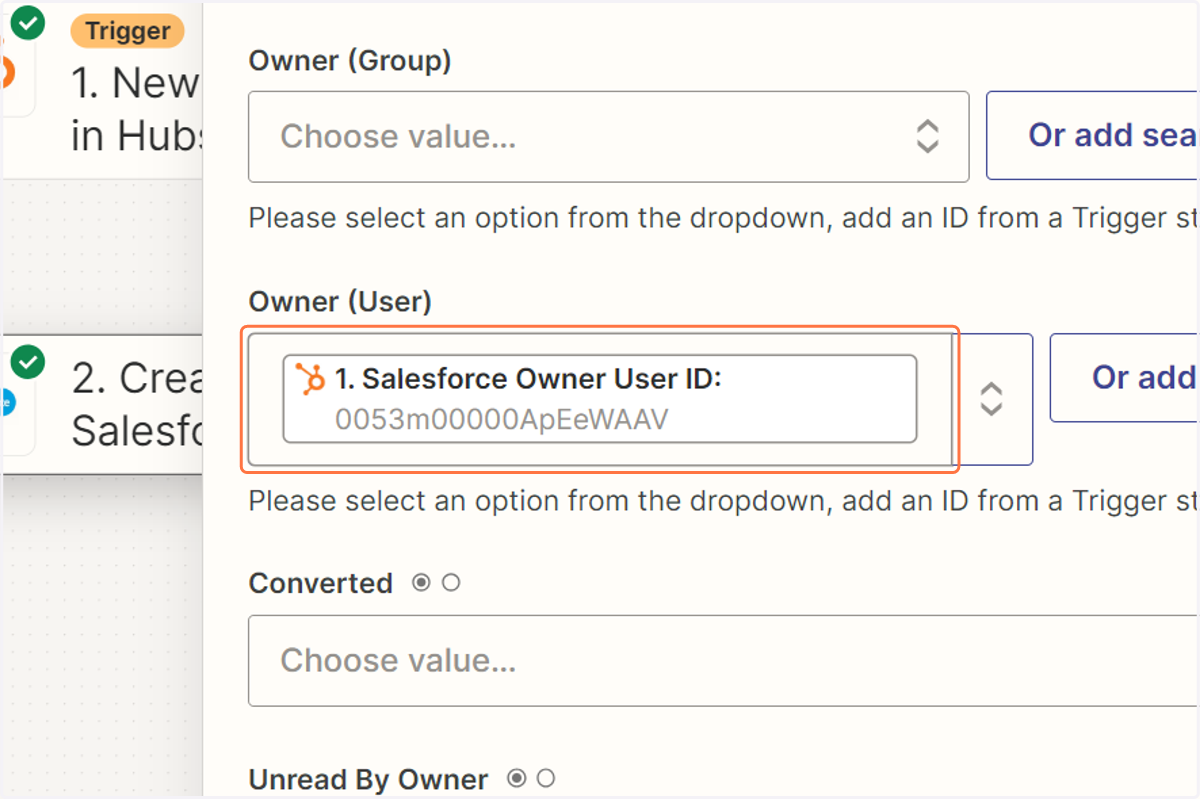Image resolution: width=1200 pixels, height=799 pixels.
Task: Select the first Unread By Owner radio
Action: click(x=517, y=778)
